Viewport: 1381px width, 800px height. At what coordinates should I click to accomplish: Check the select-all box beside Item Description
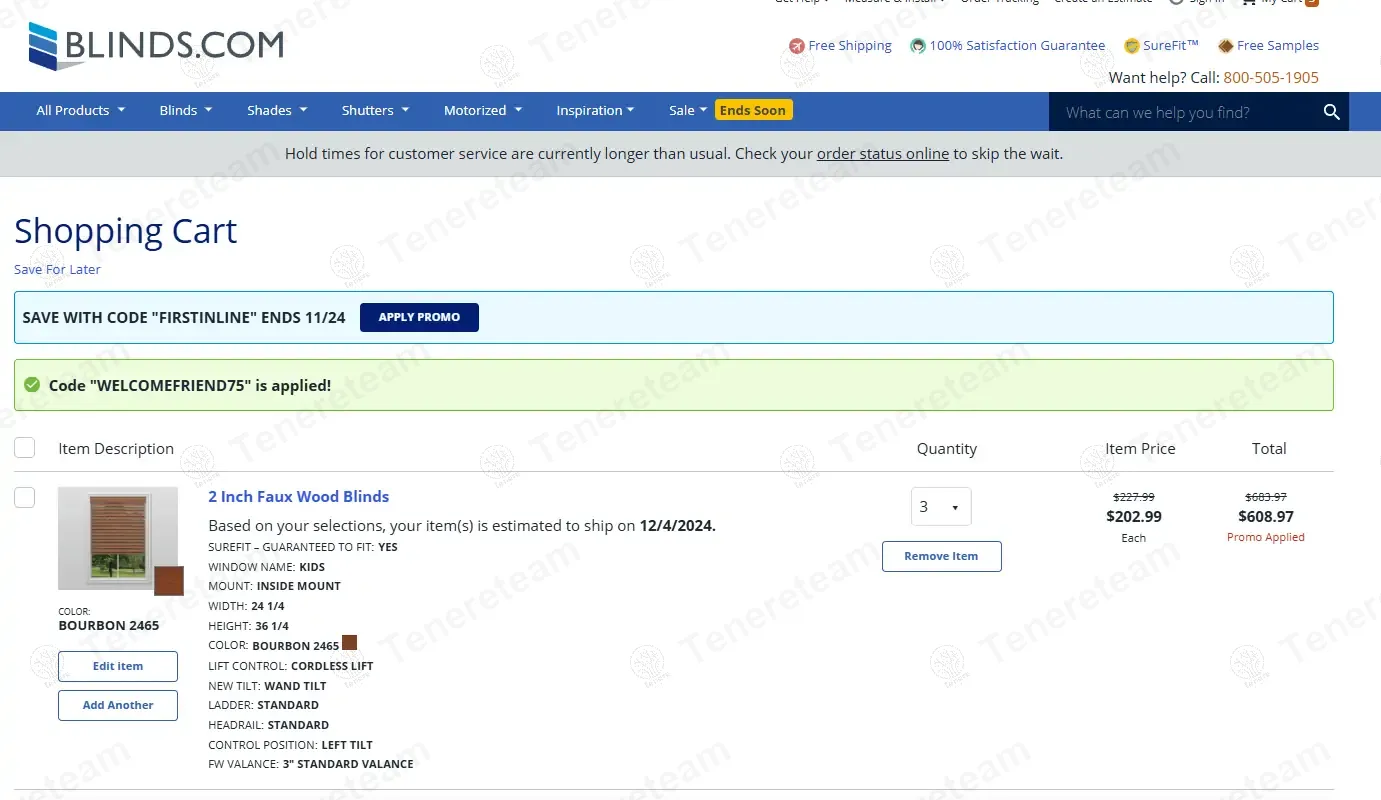pos(25,447)
